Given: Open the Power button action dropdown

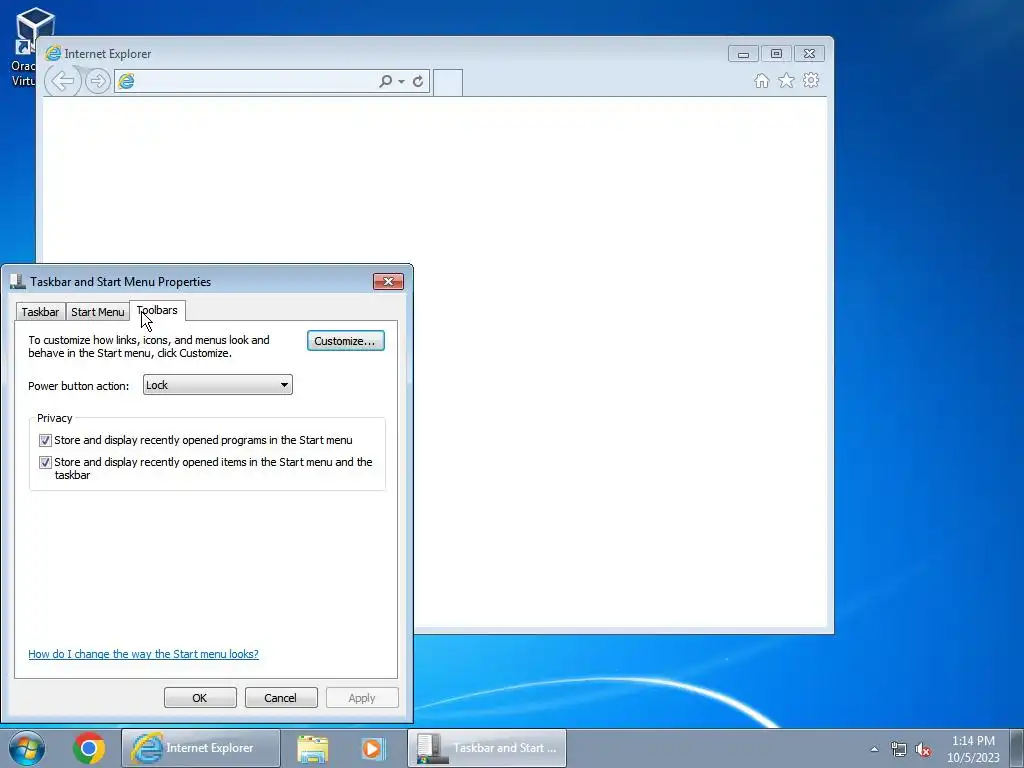Looking at the screenshot, I should pos(217,385).
